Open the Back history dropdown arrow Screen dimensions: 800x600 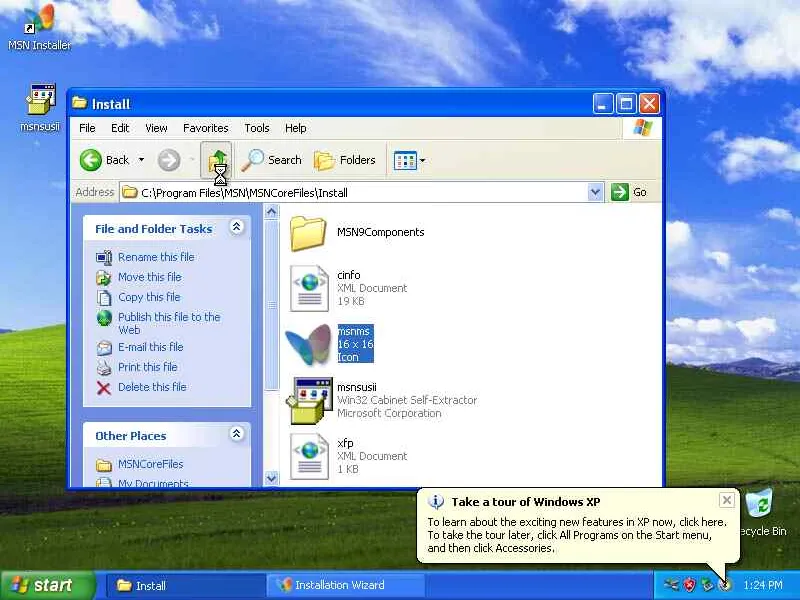[141, 160]
